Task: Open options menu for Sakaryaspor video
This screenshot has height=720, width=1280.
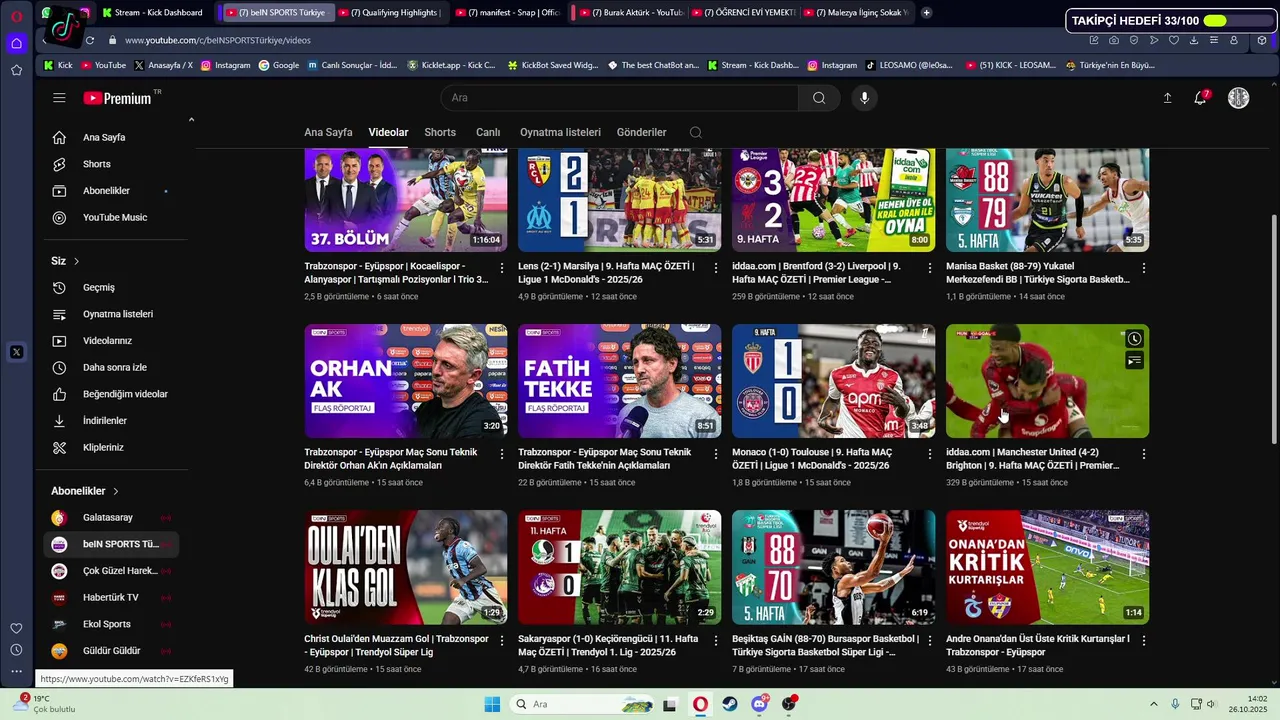Action: (x=716, y=640)
